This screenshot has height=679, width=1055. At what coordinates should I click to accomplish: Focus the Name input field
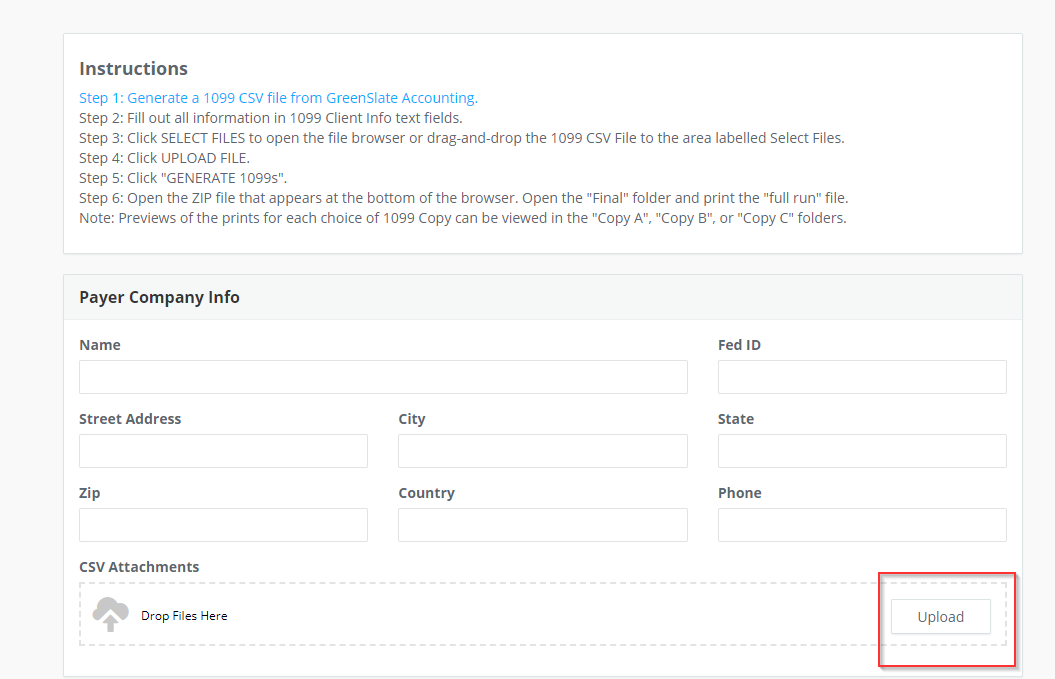tap(383, 377)
